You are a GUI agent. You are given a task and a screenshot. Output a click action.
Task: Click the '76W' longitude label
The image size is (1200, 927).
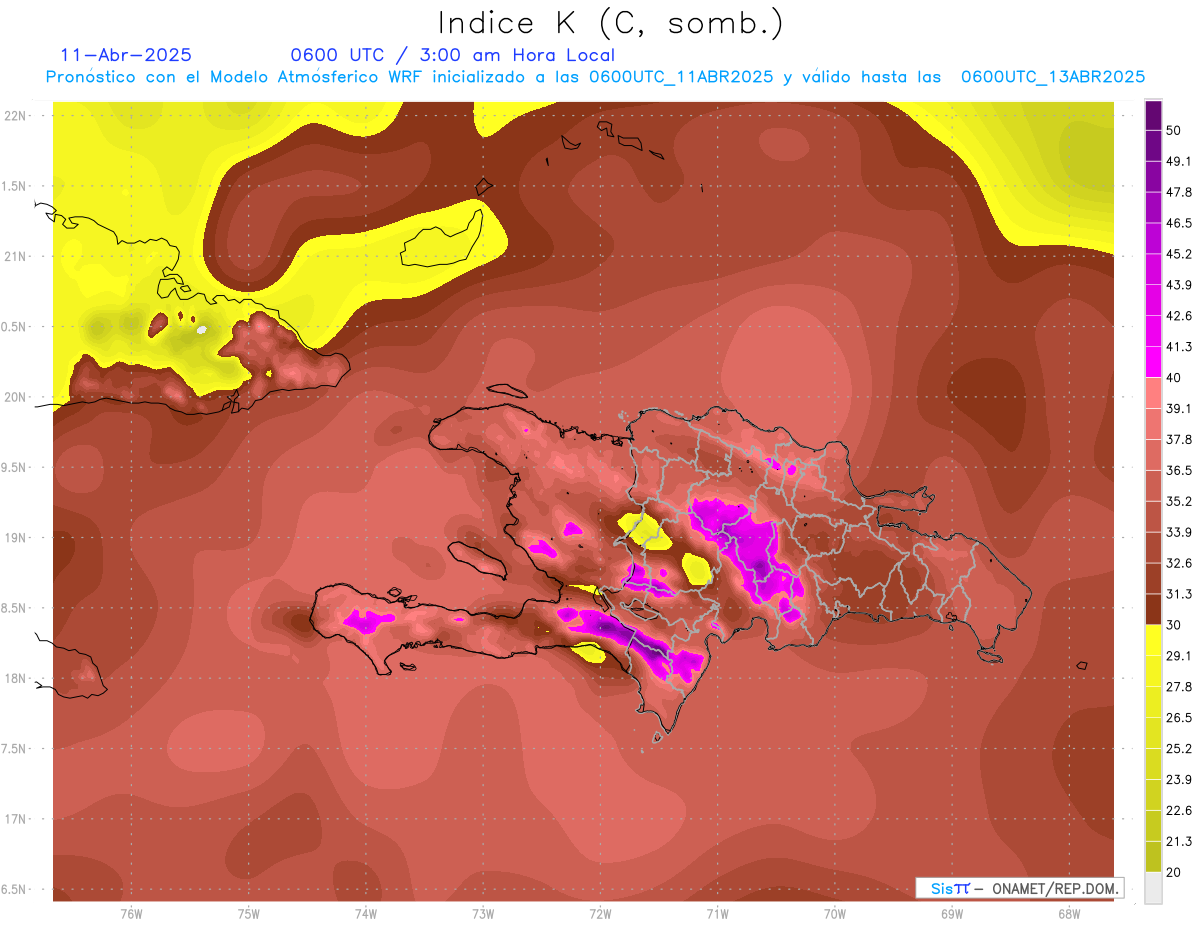tap(131, 913)
